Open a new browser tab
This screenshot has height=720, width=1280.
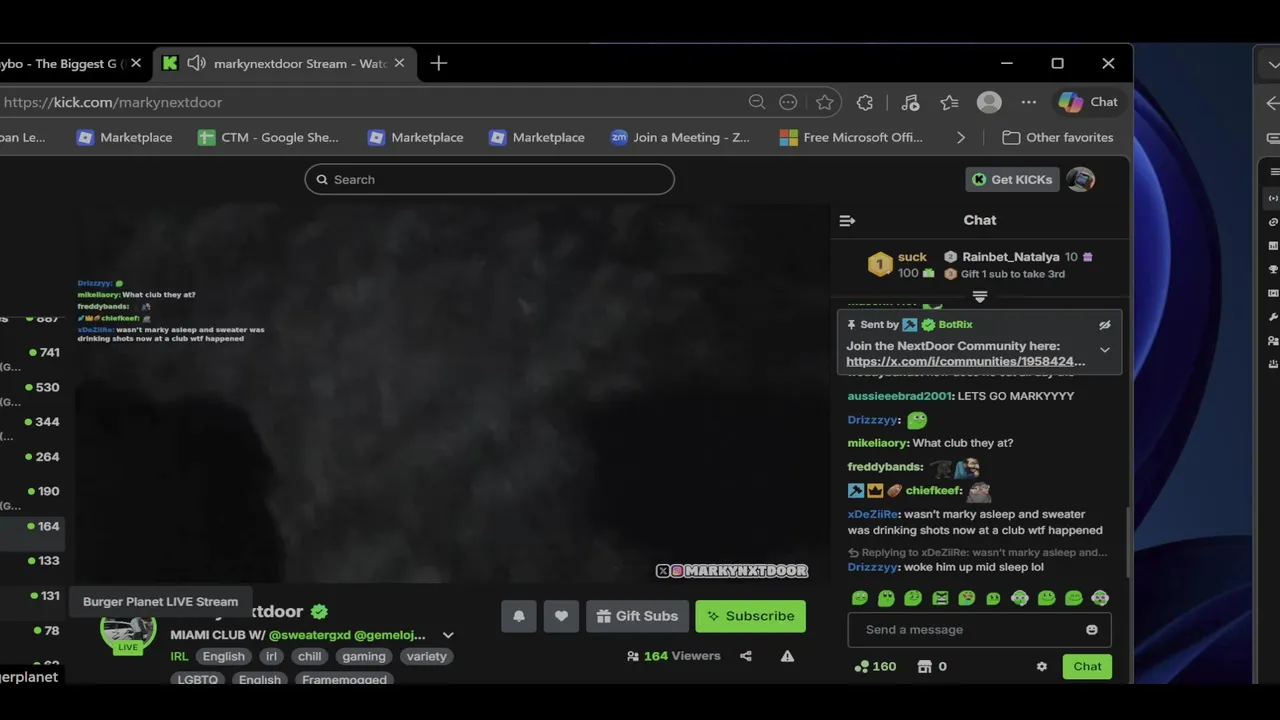438,63
